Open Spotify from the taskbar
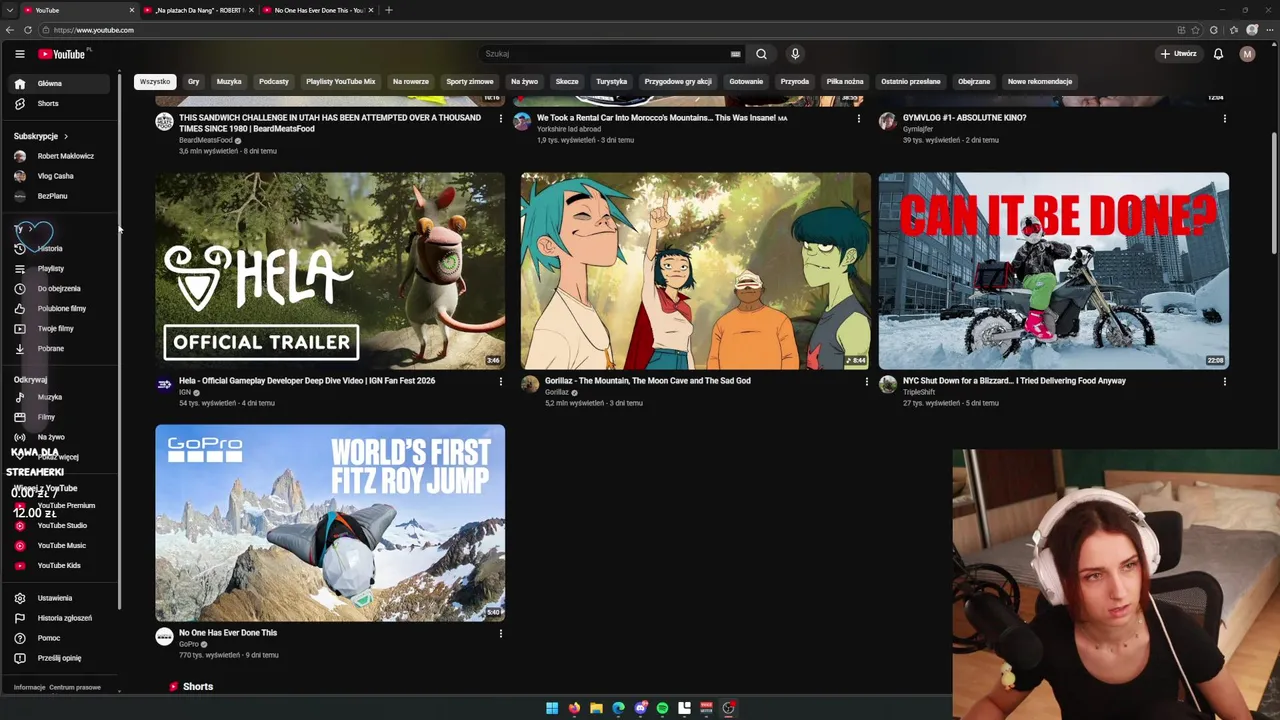 [x=662, y=708]
